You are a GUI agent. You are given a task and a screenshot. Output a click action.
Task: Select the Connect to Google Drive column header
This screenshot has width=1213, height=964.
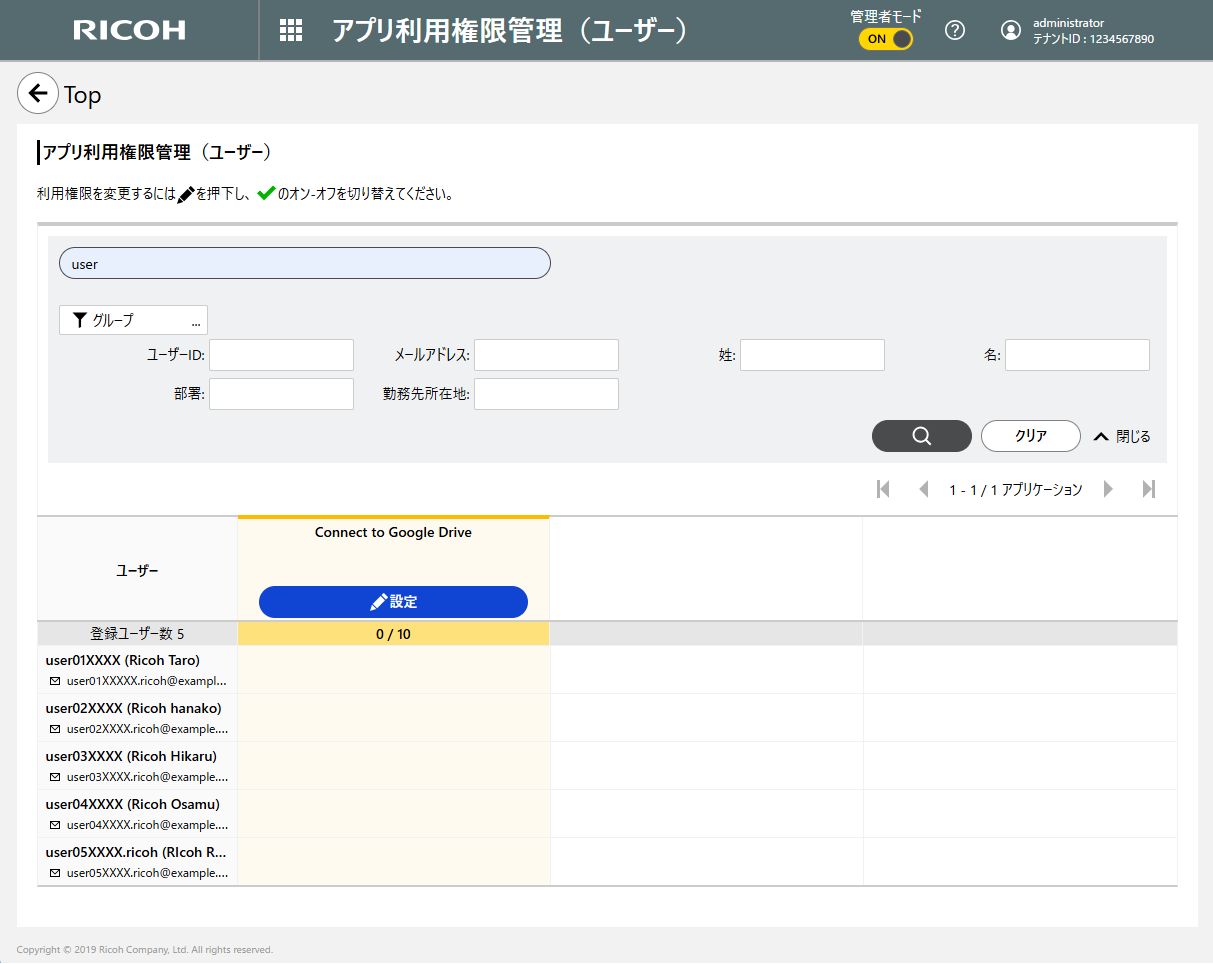pos(393,533)
